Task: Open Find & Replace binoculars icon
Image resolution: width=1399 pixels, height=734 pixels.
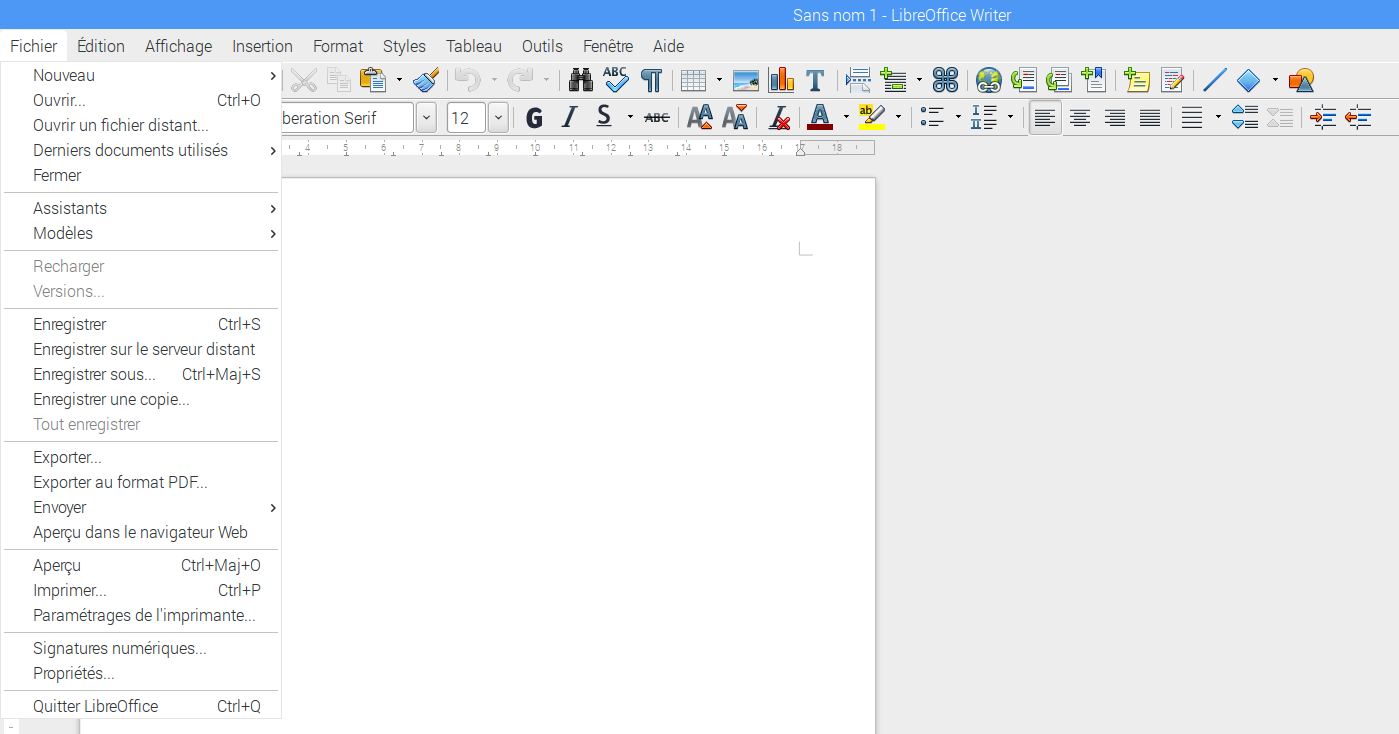Action: pos(581,80)
